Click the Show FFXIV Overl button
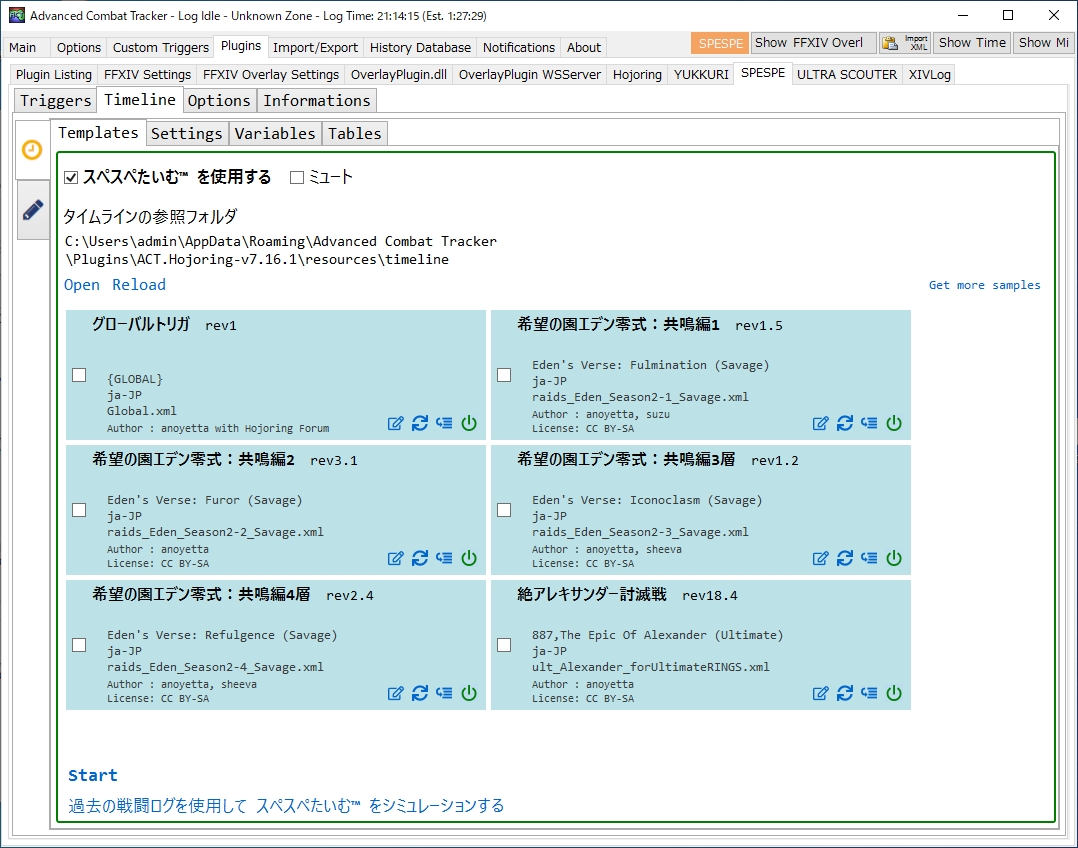 [x=813, y=43]
